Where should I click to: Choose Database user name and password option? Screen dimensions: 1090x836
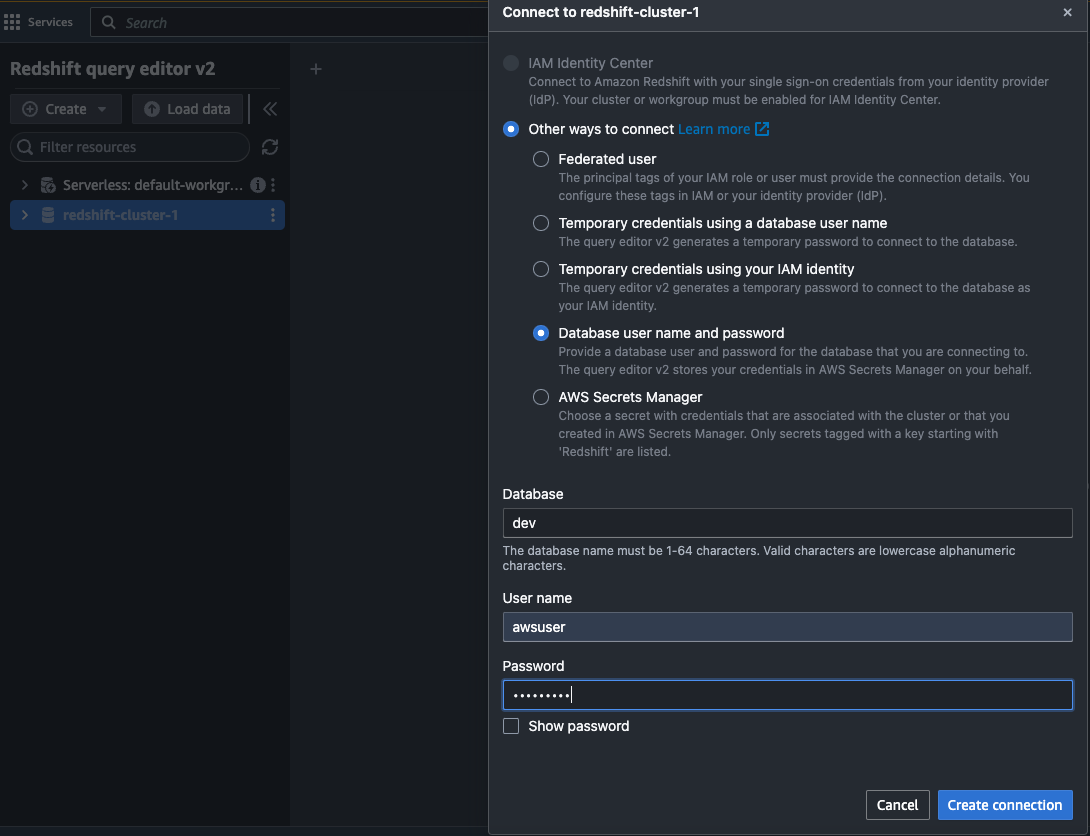[541, 333]
